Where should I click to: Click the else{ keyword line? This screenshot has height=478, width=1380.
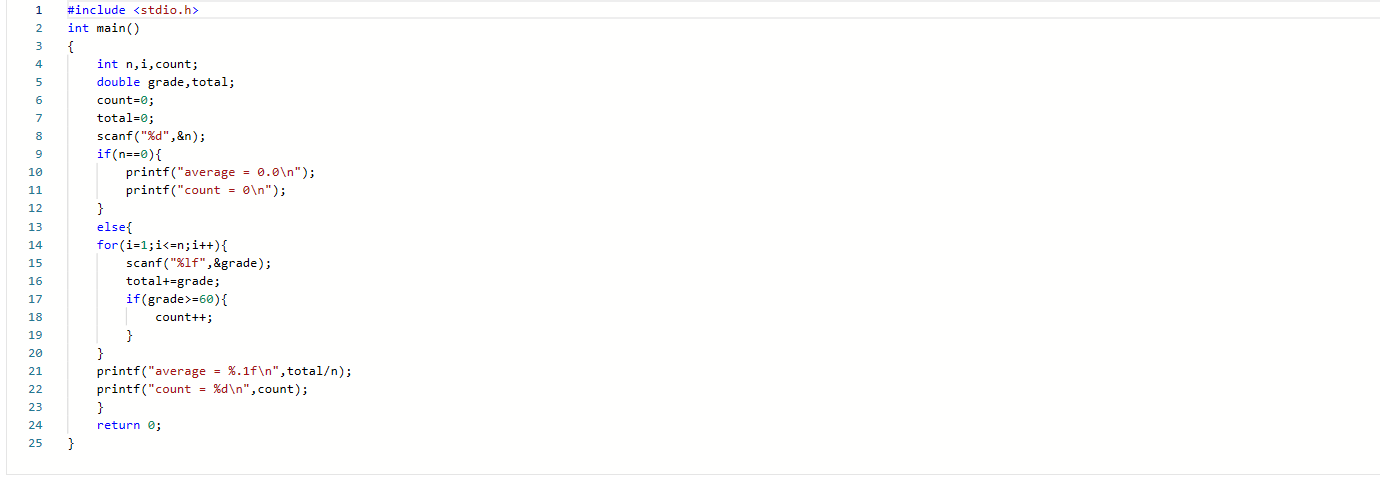click(x=115, y=227)
